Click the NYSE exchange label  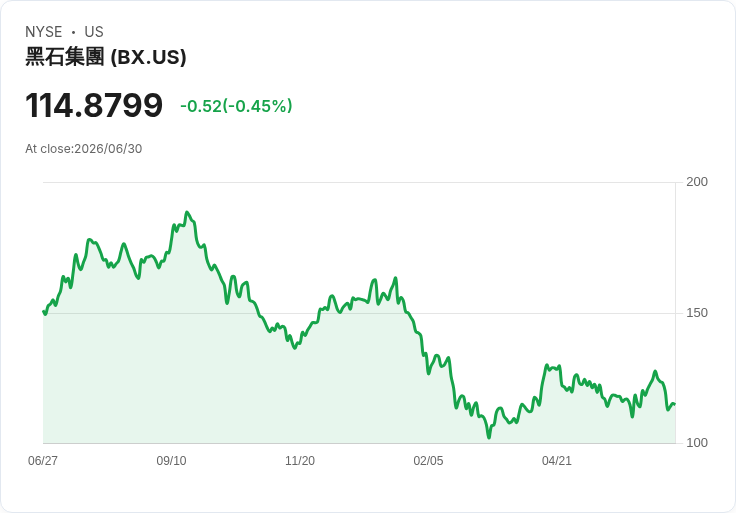44,32
